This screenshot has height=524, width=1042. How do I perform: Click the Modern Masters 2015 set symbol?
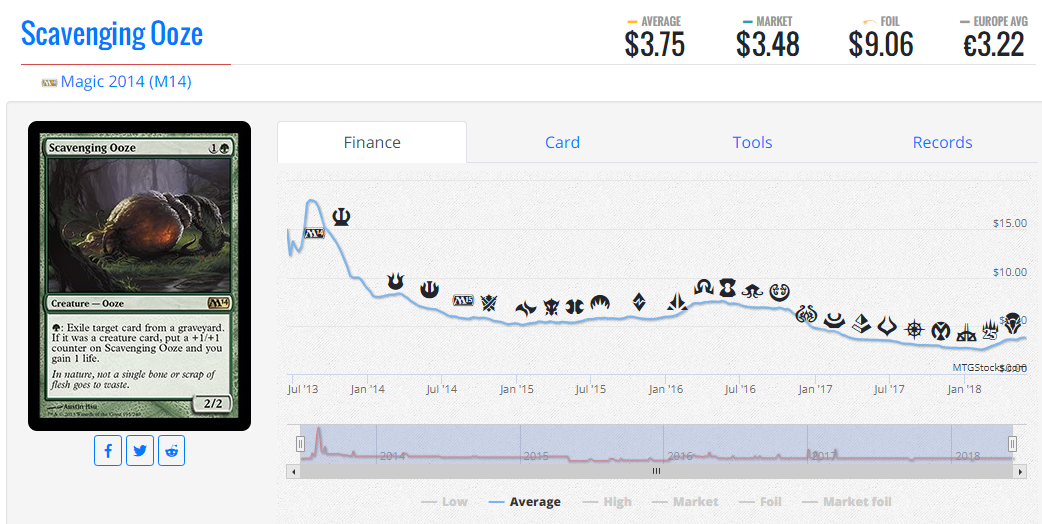(x=574, y=307)
